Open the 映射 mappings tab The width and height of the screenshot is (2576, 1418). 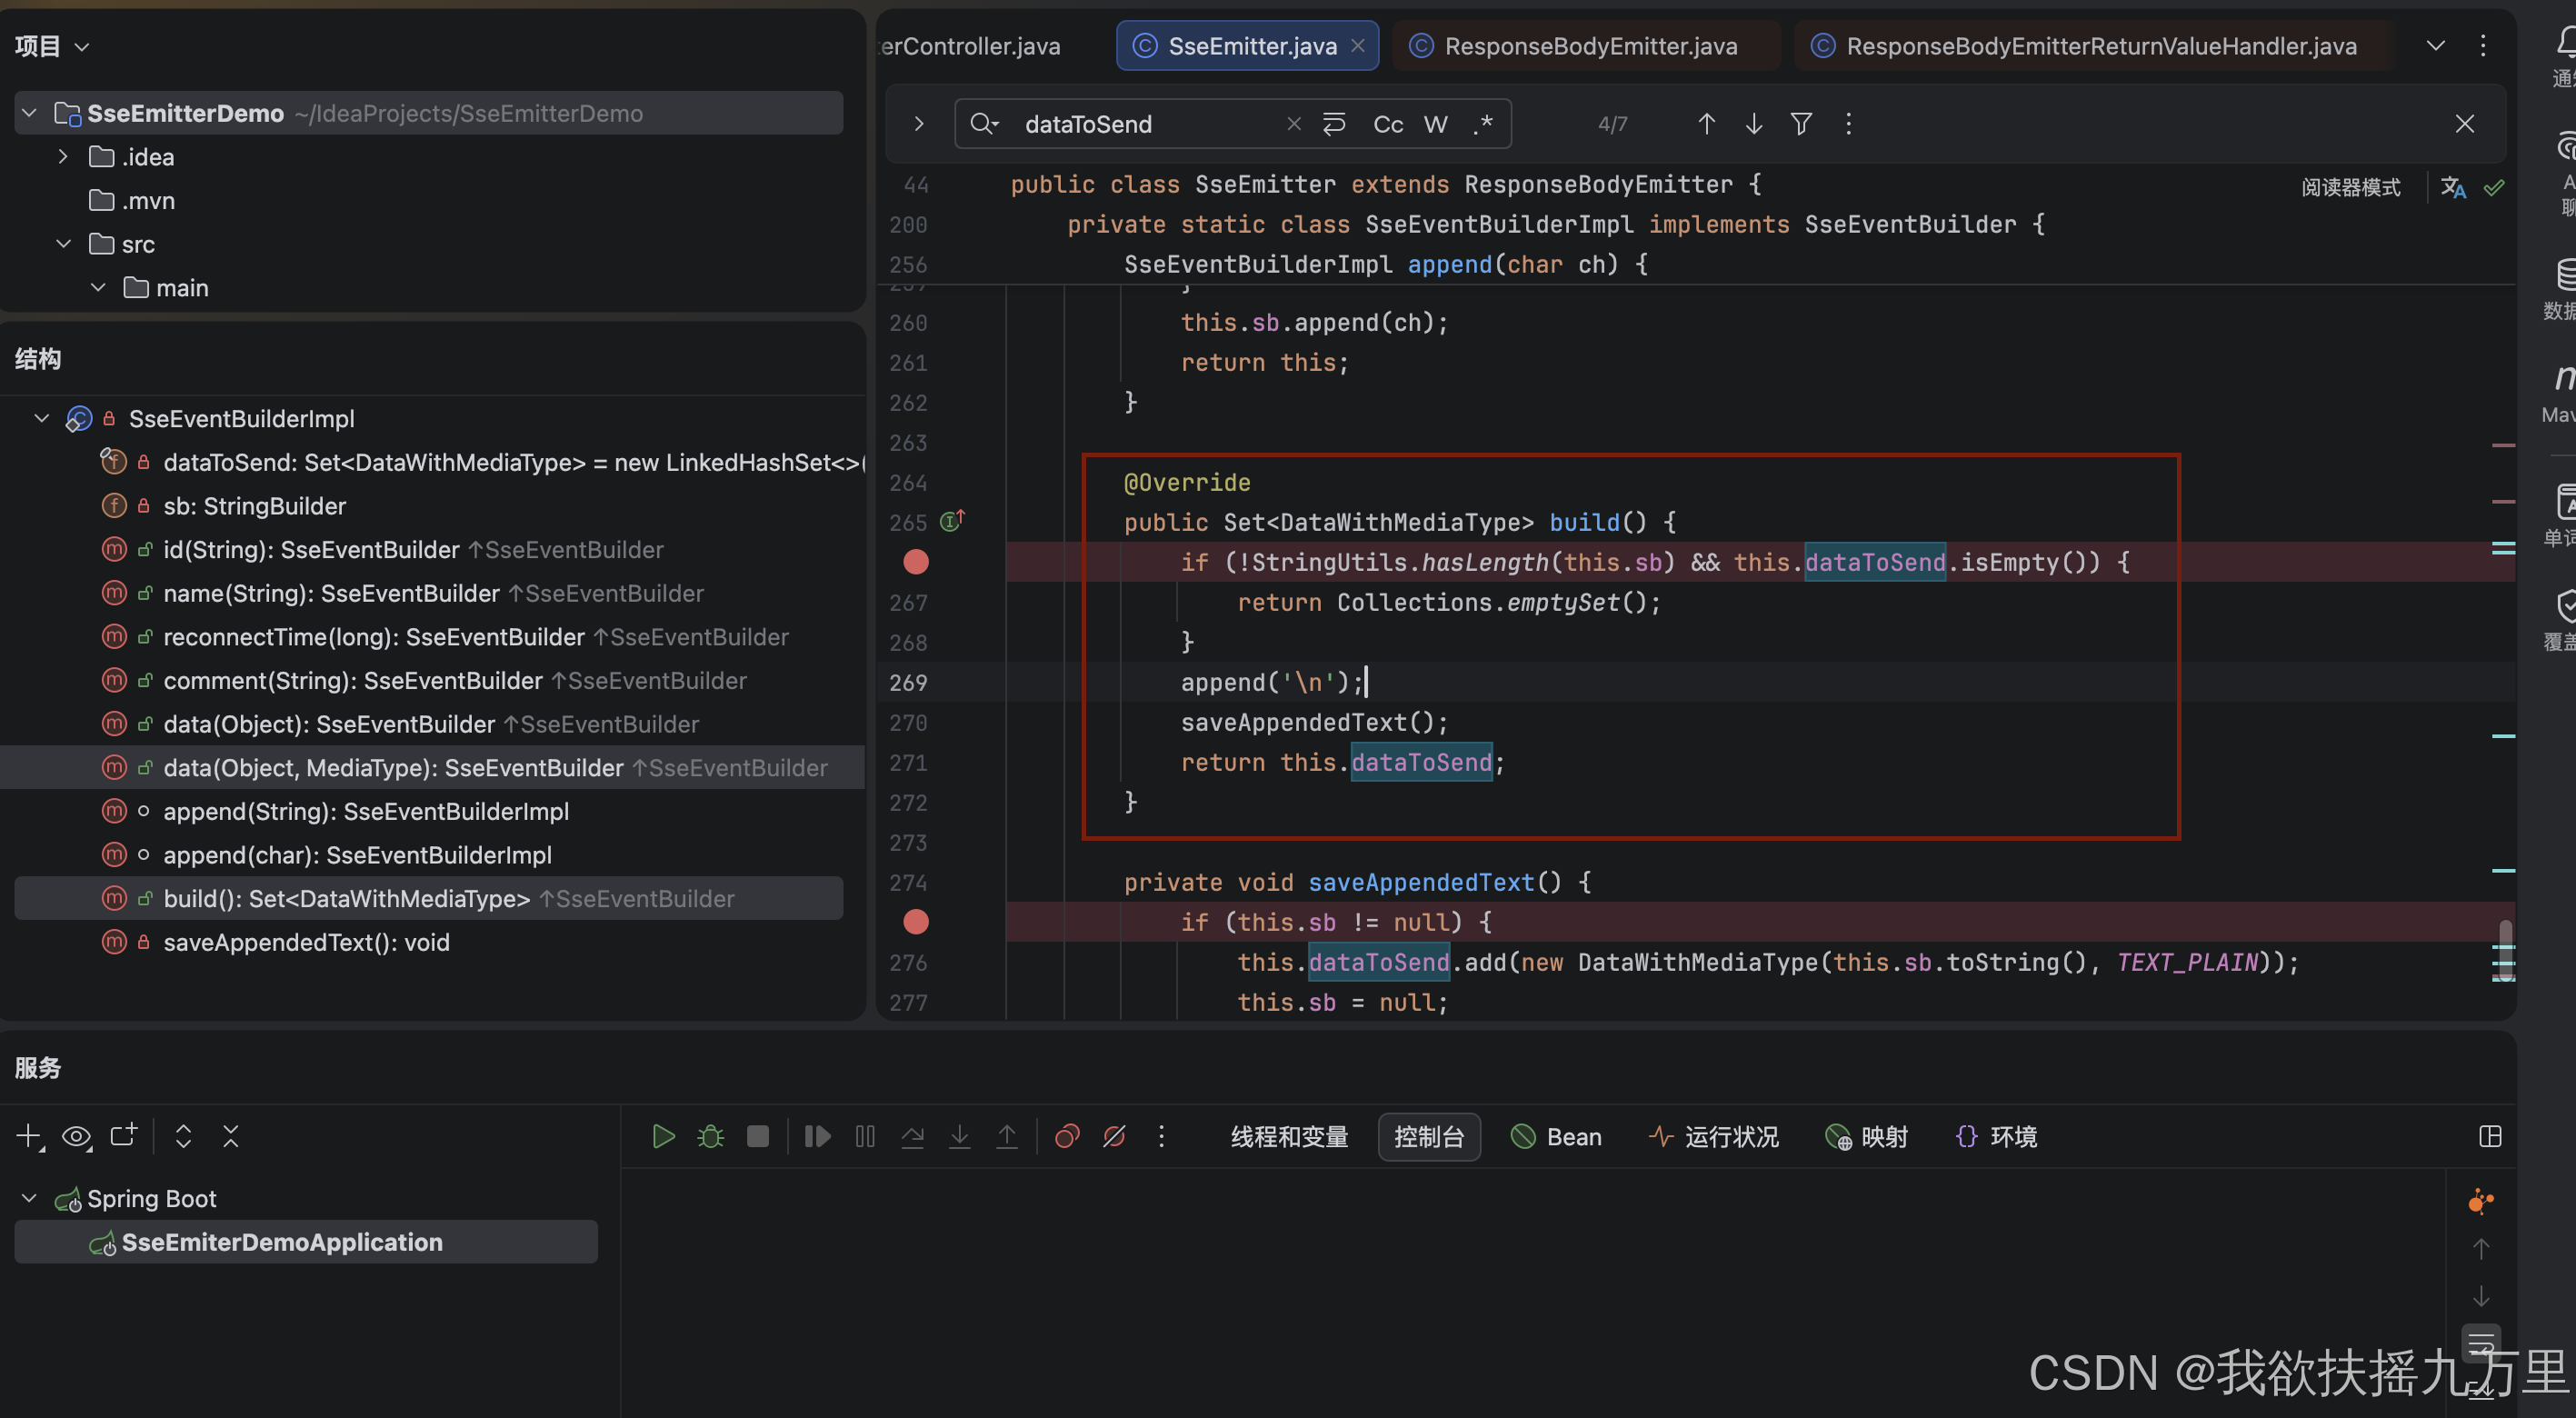click(1866, 1137)
